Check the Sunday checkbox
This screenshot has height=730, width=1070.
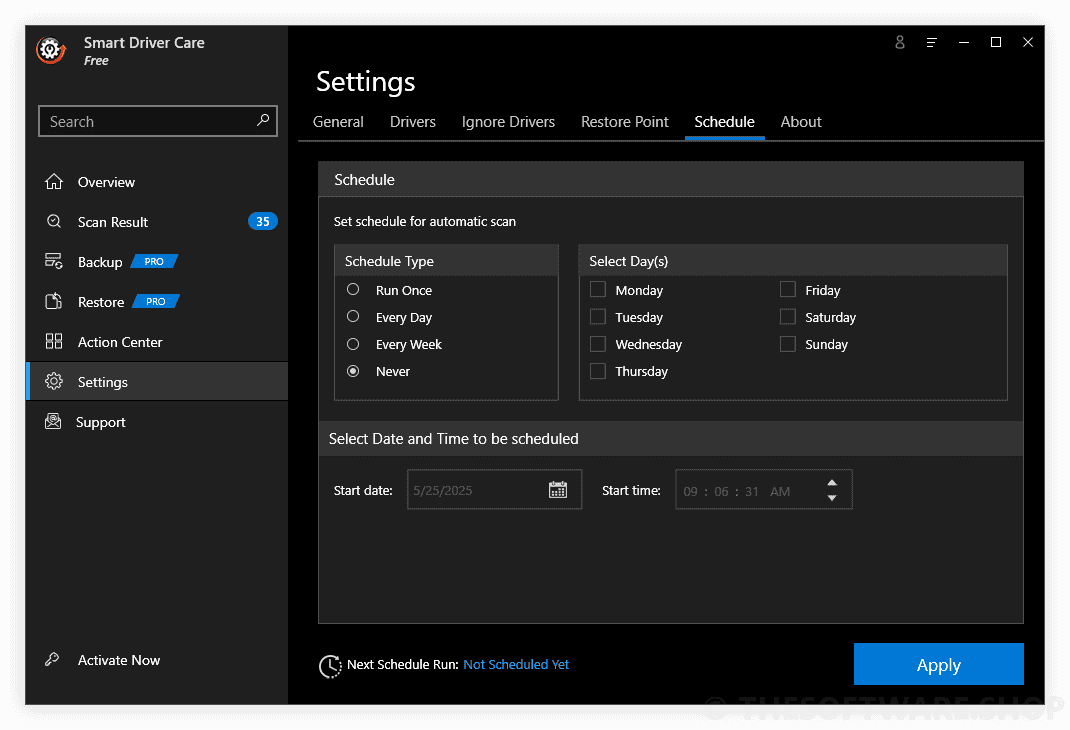pyautogui.click(x=787, y=344)
